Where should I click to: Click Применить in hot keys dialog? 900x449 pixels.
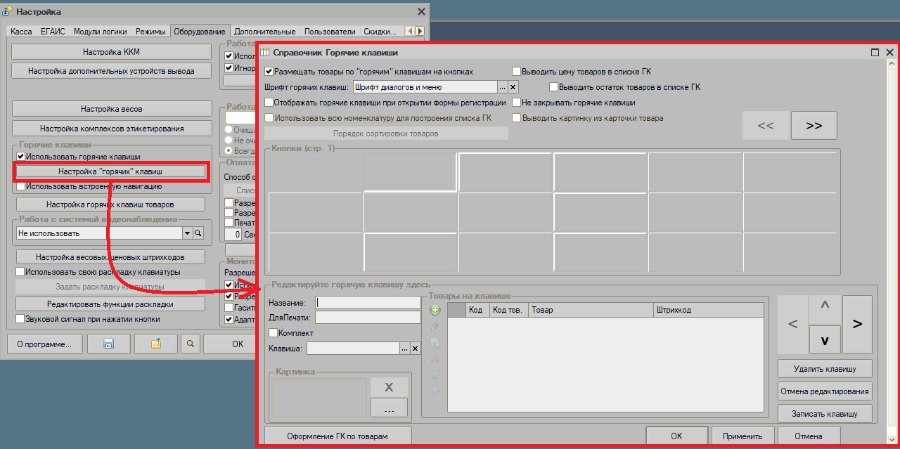743,436
